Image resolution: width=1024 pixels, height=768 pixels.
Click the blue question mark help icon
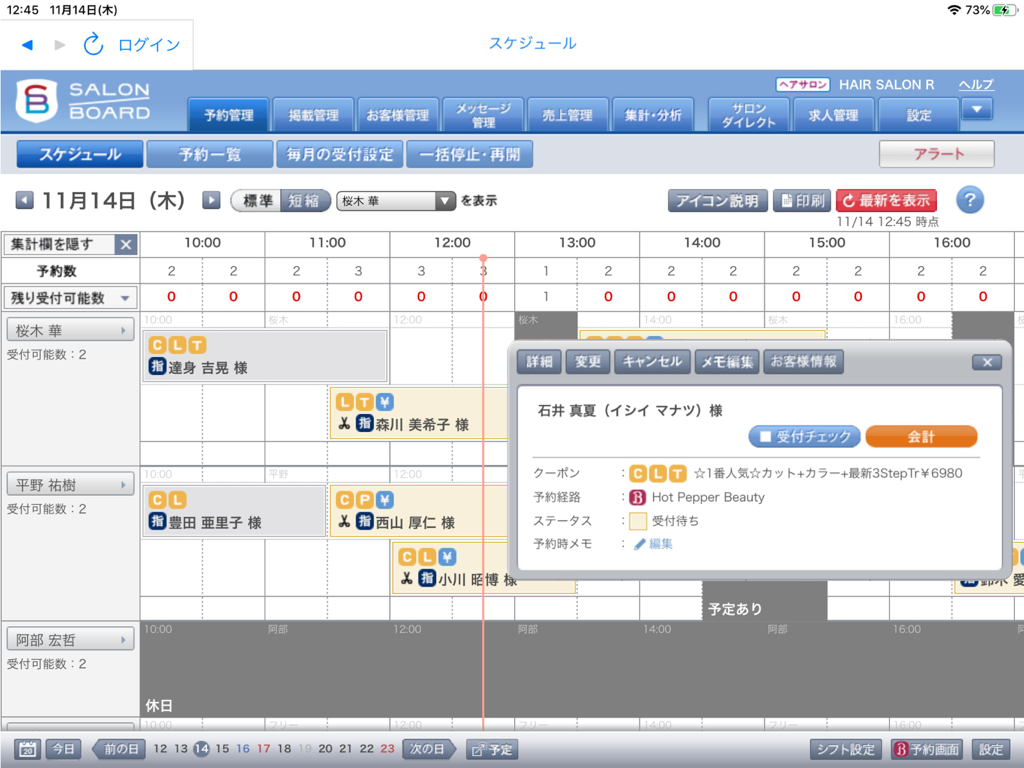pyautogui.click(x=968, y=201)
